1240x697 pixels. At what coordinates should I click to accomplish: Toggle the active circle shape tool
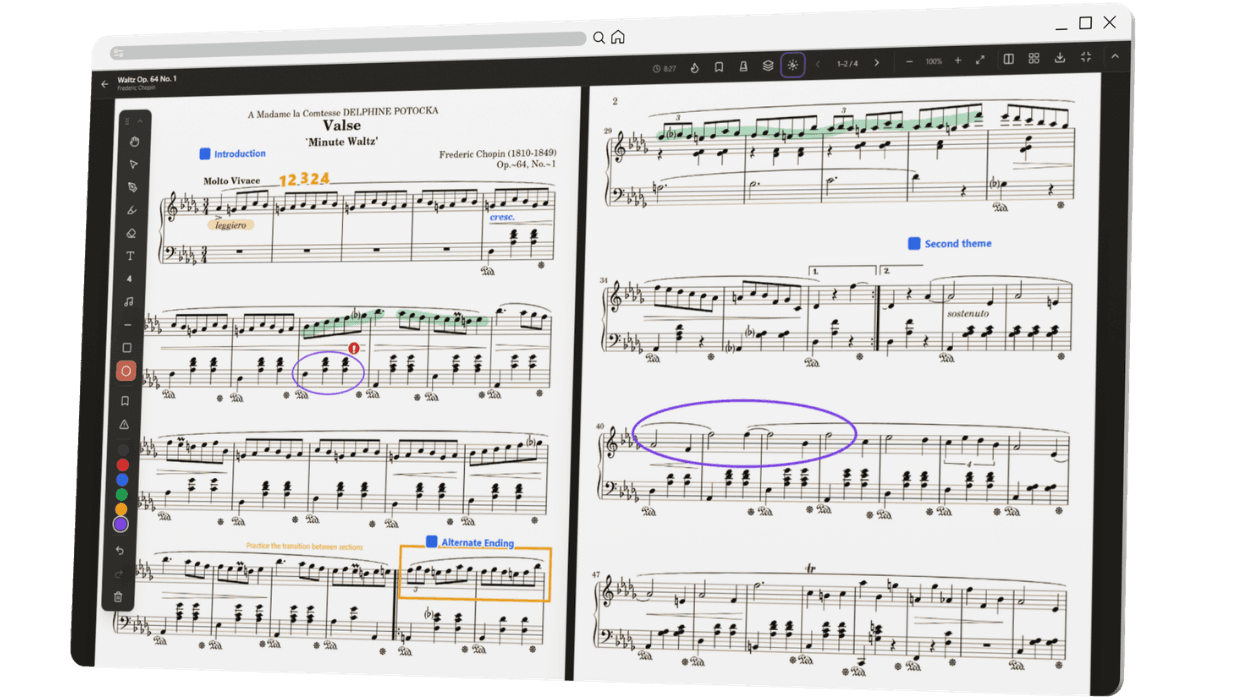(x=126, y=371)
